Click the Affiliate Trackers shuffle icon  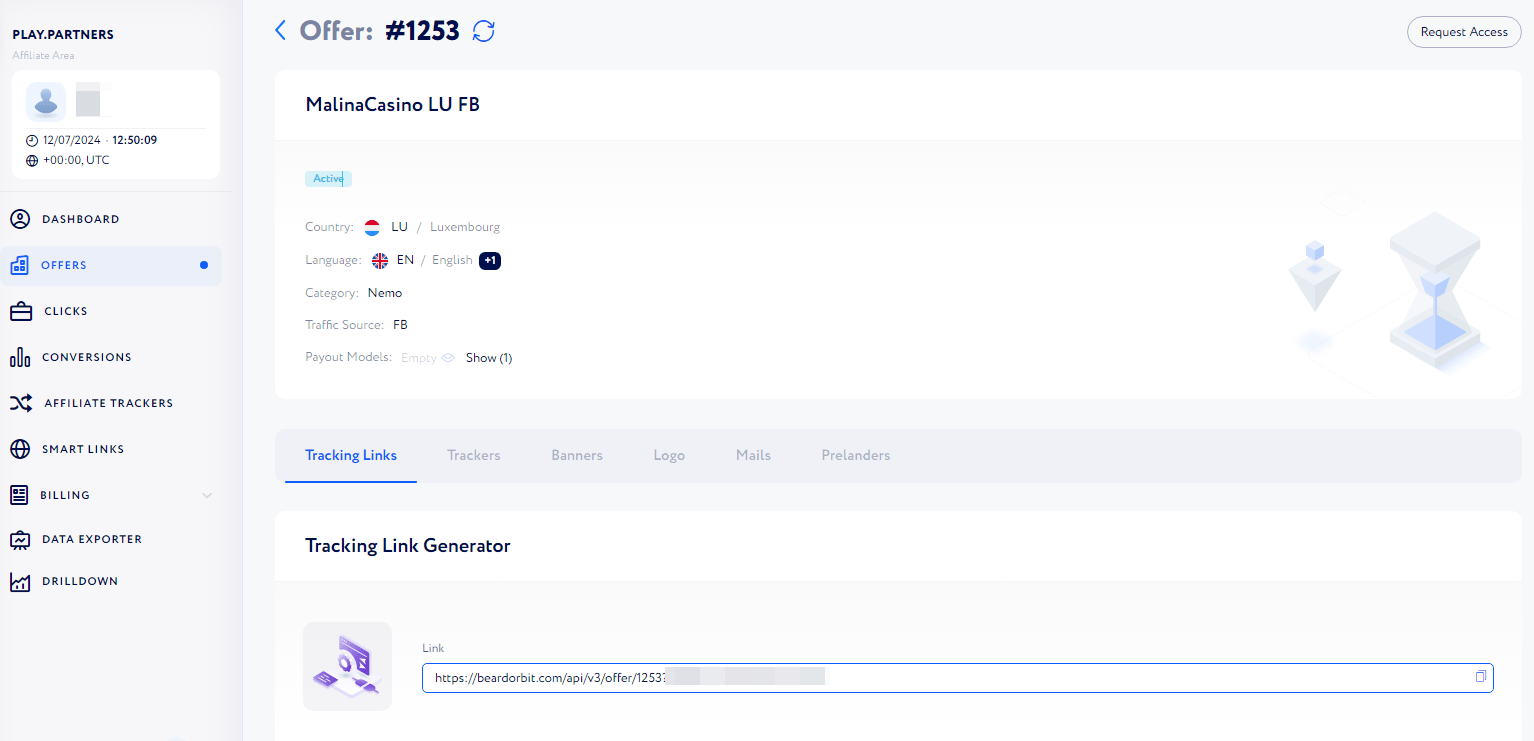click(21, 403)
